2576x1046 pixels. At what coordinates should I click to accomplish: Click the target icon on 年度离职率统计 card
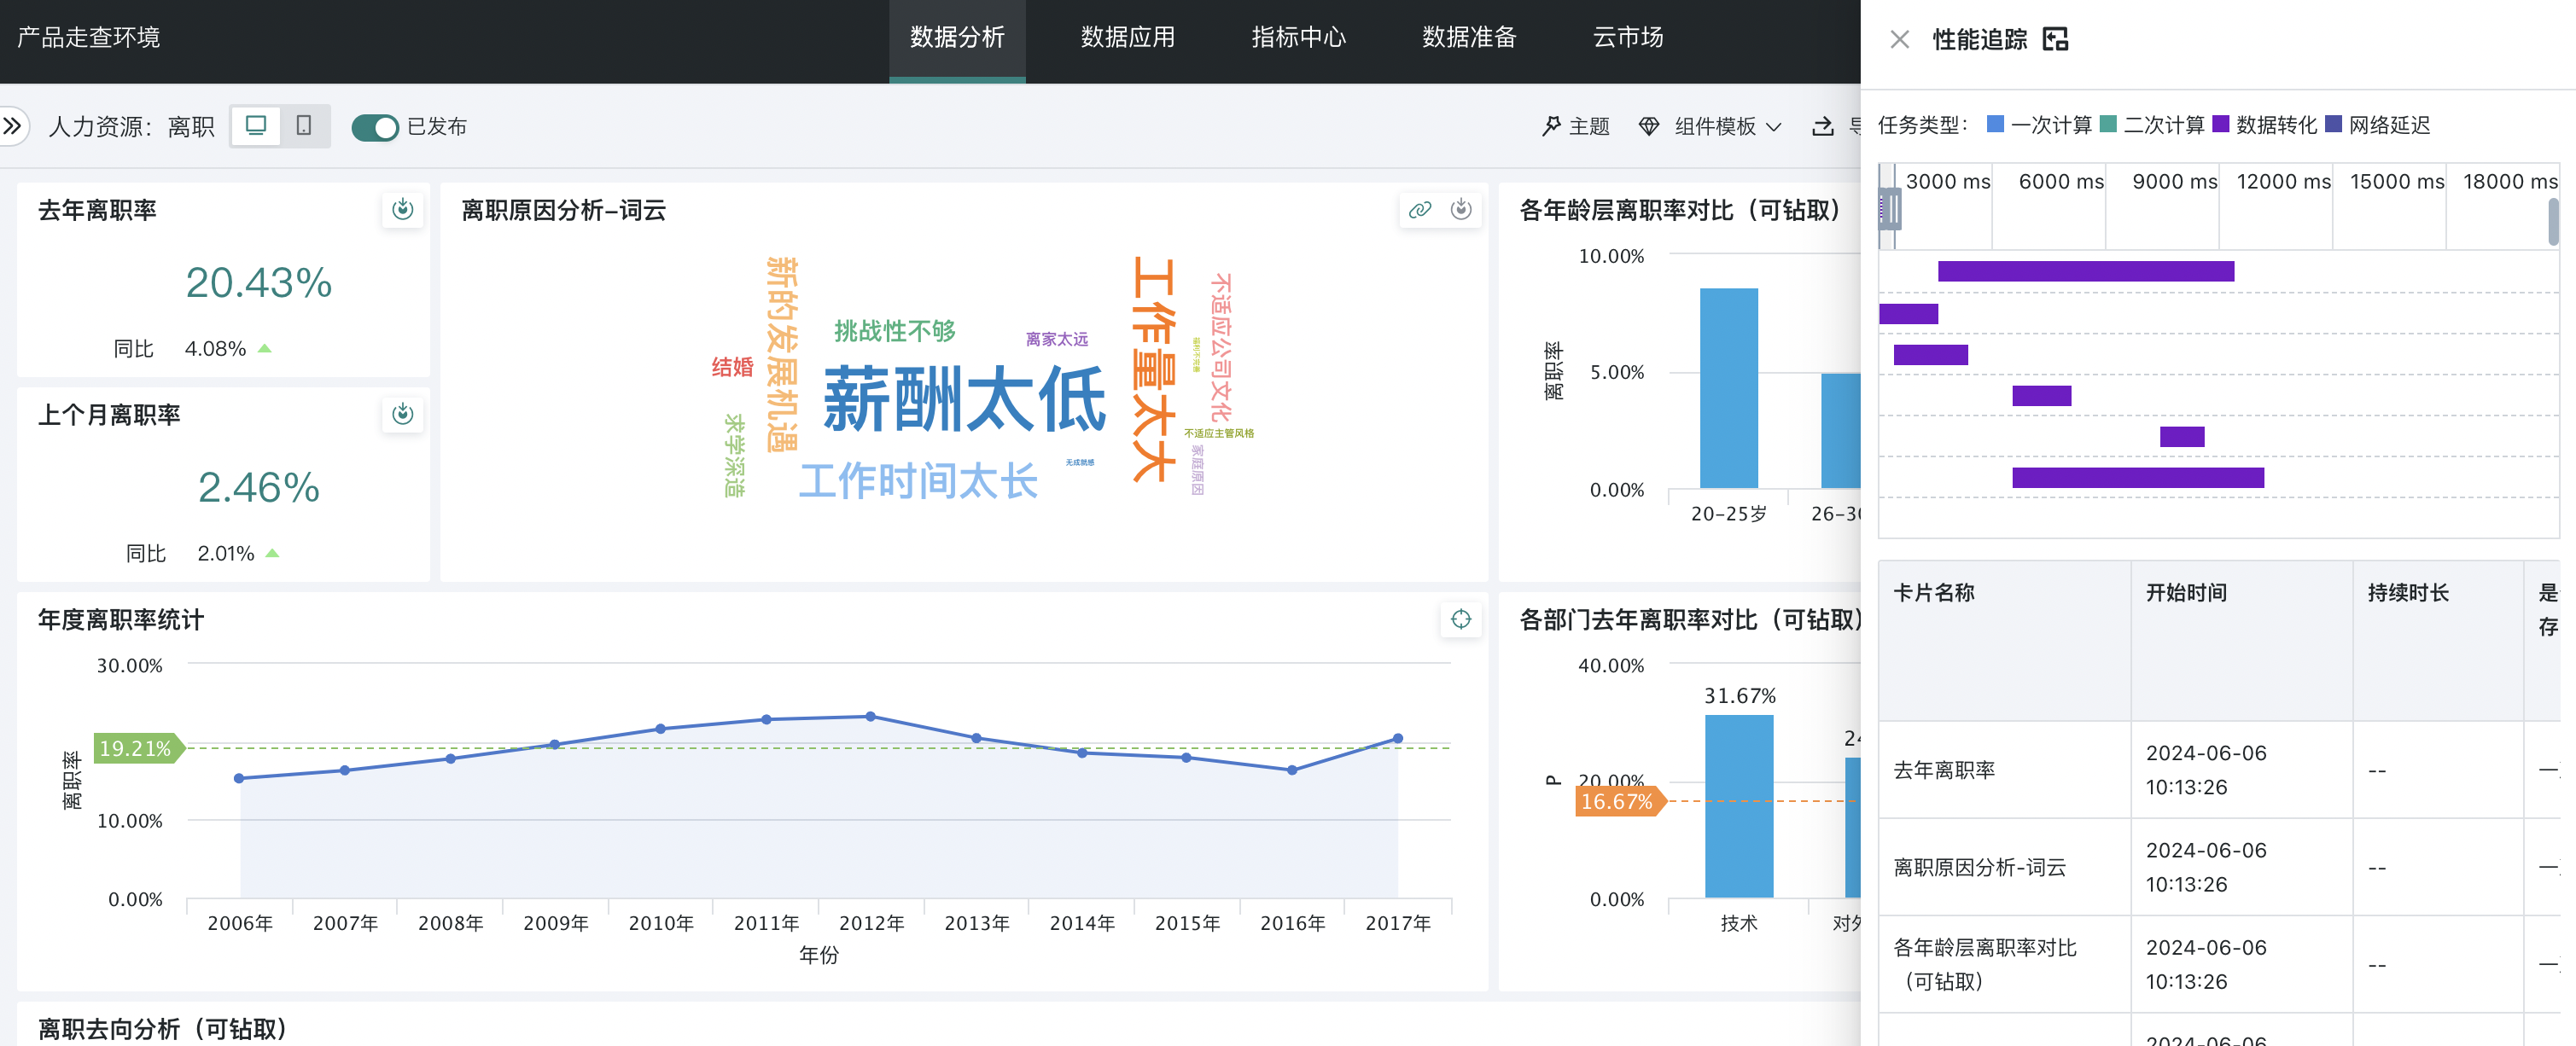pos(1461,619)
